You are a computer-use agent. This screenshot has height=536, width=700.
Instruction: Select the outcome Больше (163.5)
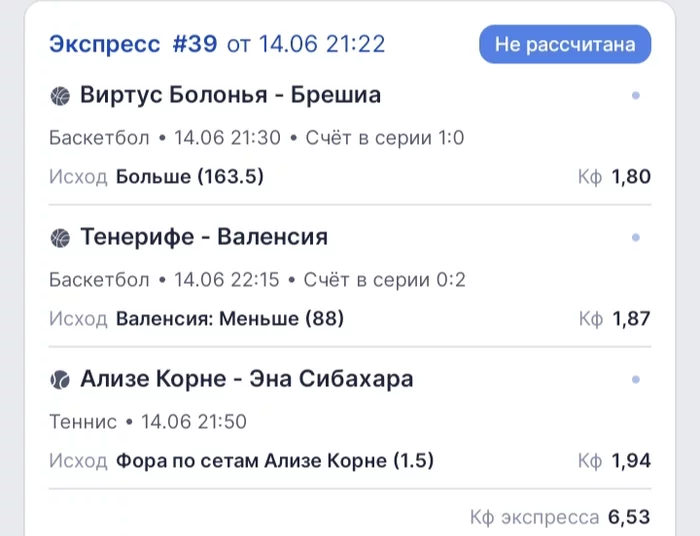tap(189, 177)
